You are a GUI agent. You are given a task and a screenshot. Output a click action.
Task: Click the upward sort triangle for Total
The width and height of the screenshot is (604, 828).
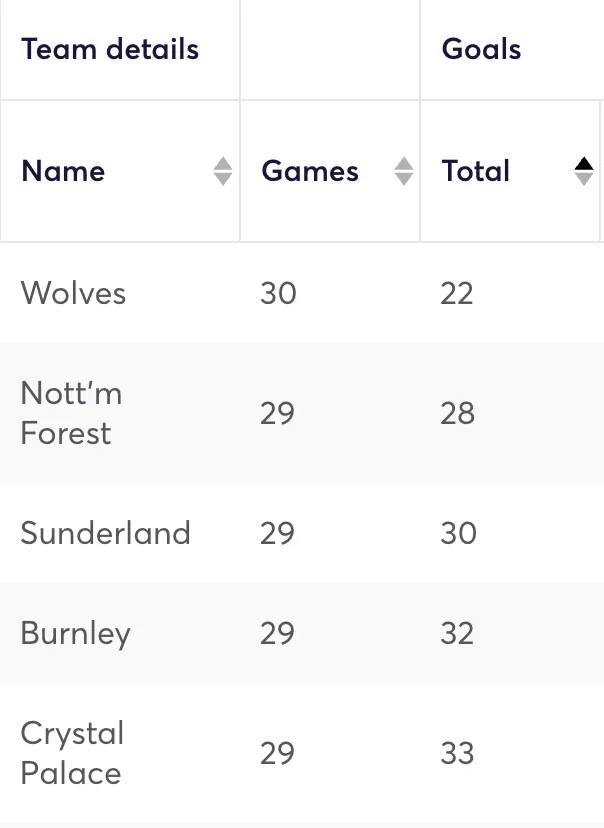(x=584, y=164)
